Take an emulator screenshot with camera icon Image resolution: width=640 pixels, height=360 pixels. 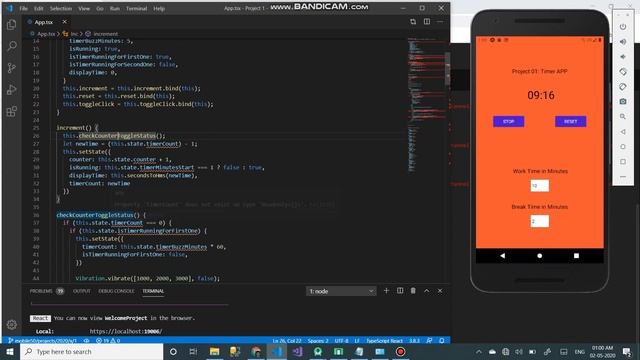623,101
